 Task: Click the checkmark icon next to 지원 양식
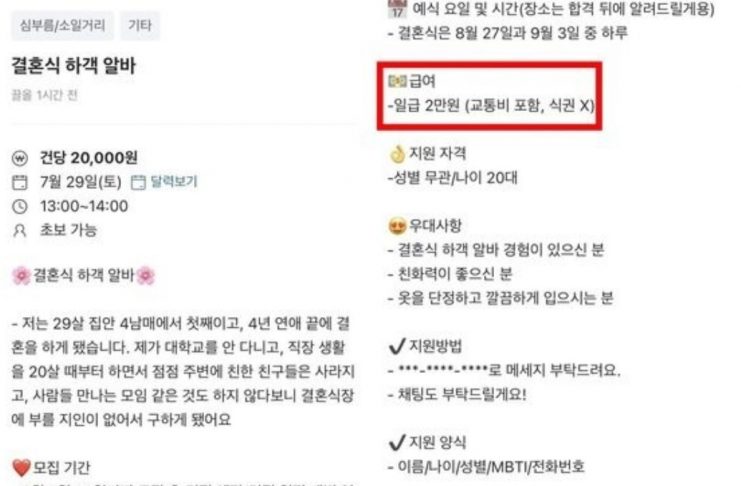pyautogui.click(x=397, y=443)
